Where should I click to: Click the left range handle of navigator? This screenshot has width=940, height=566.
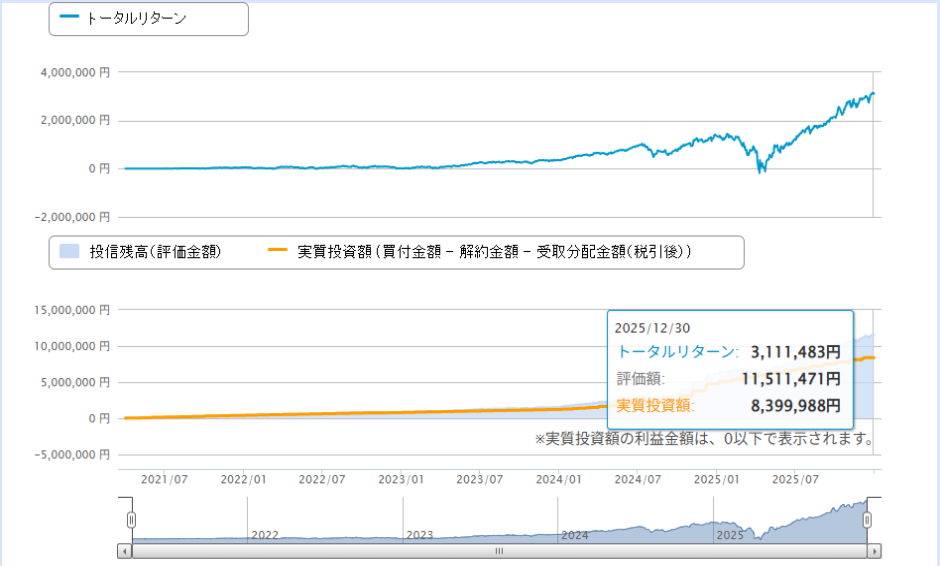pos(131,519)
